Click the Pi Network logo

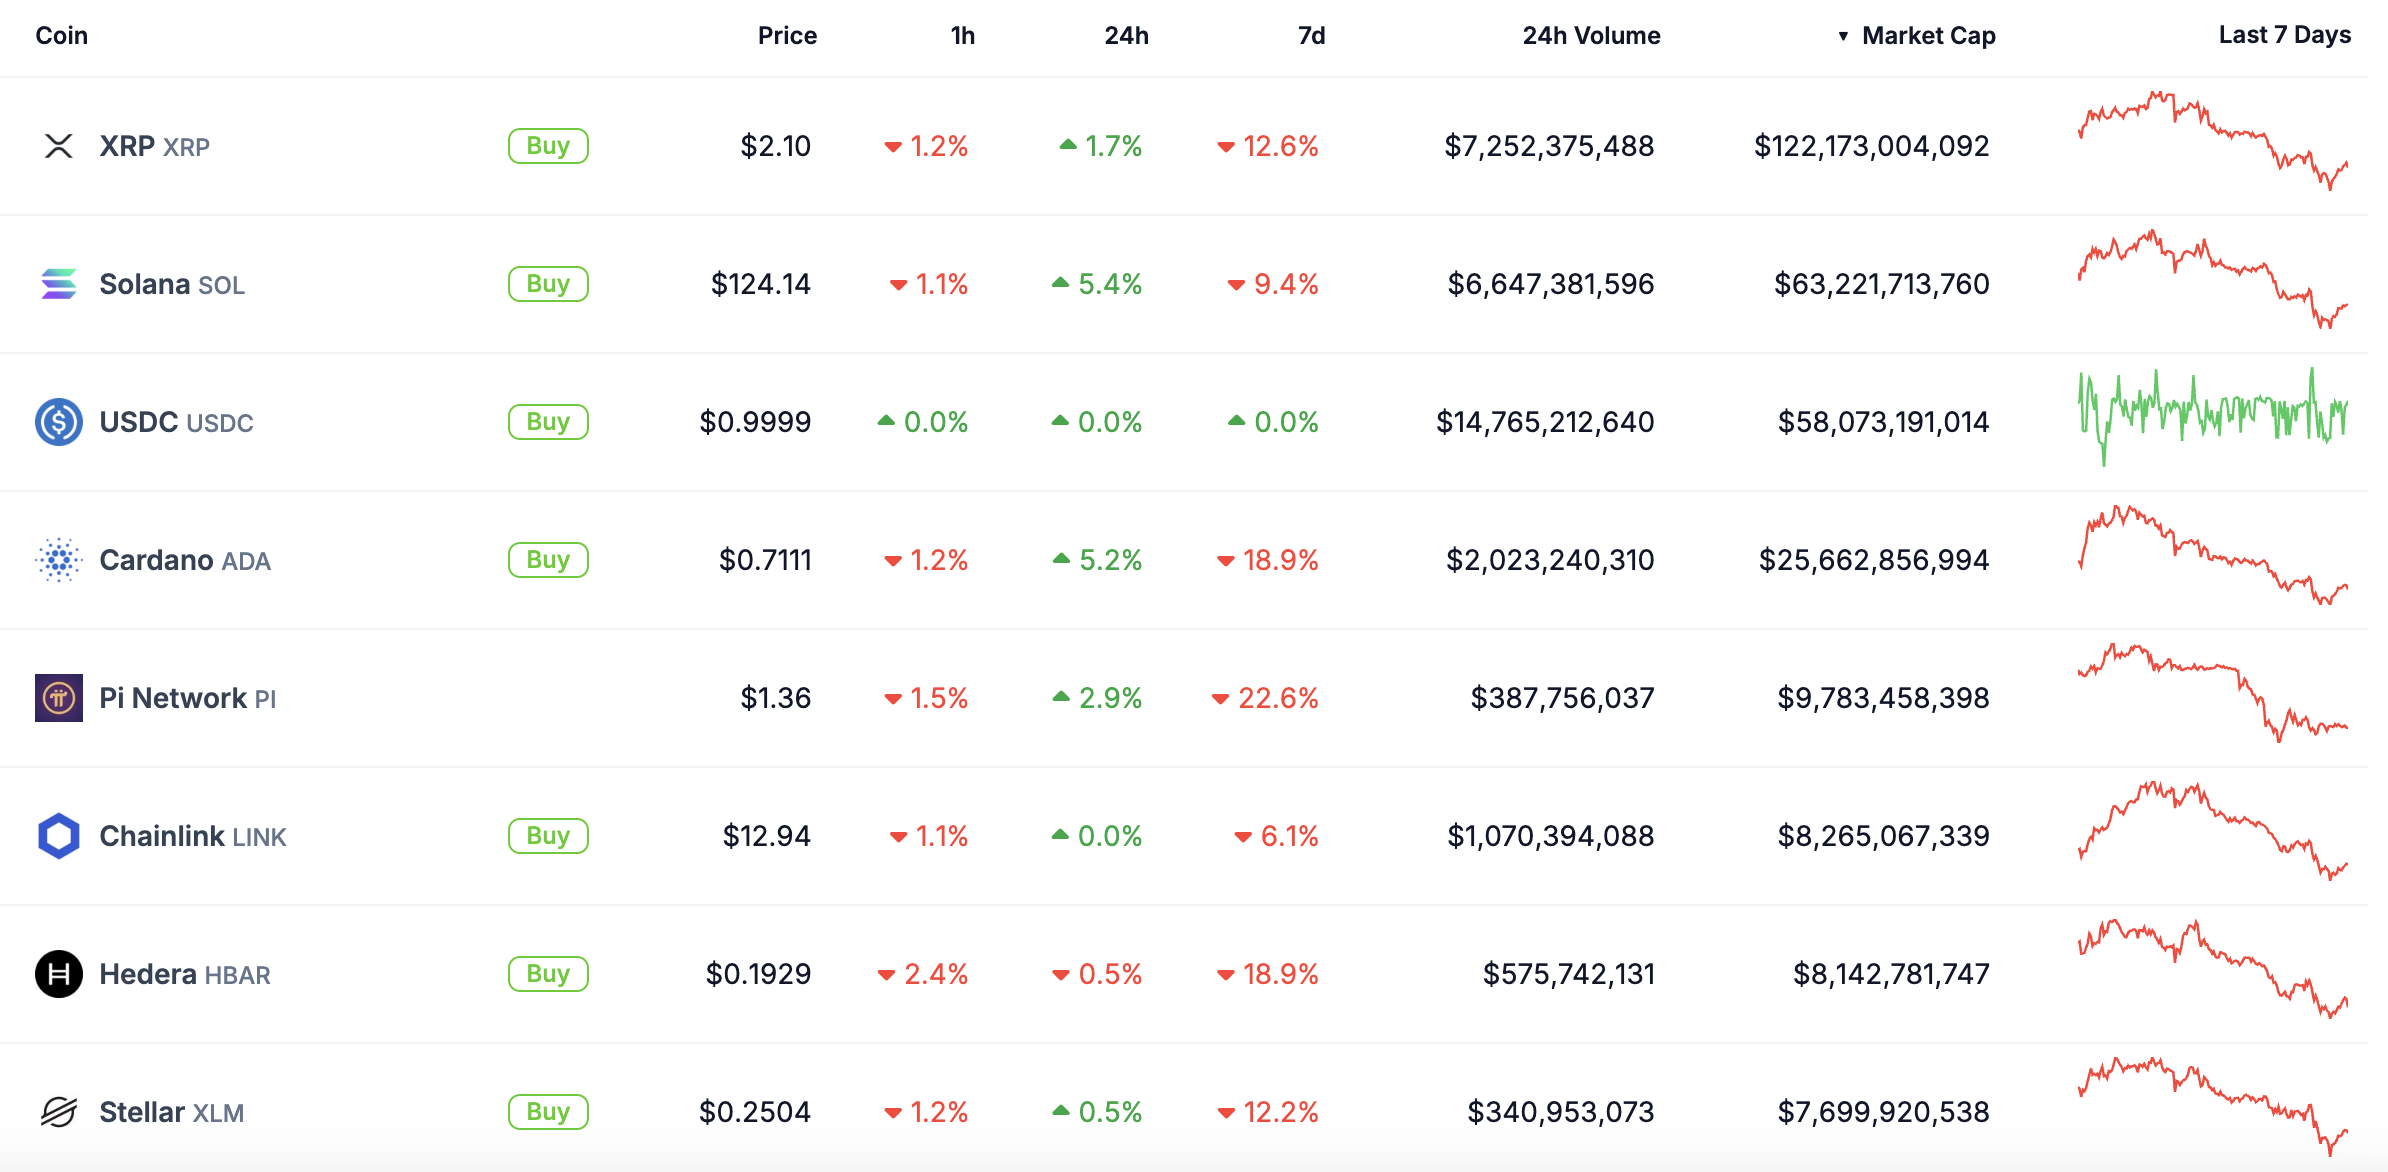[59, 698]
